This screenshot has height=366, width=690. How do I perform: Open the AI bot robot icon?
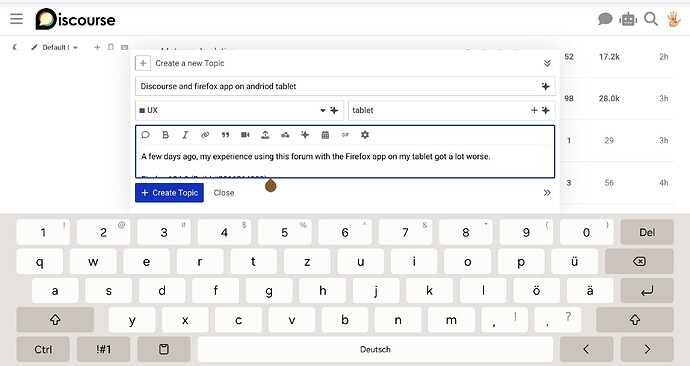pyautogui.click(x=628, y=19)
